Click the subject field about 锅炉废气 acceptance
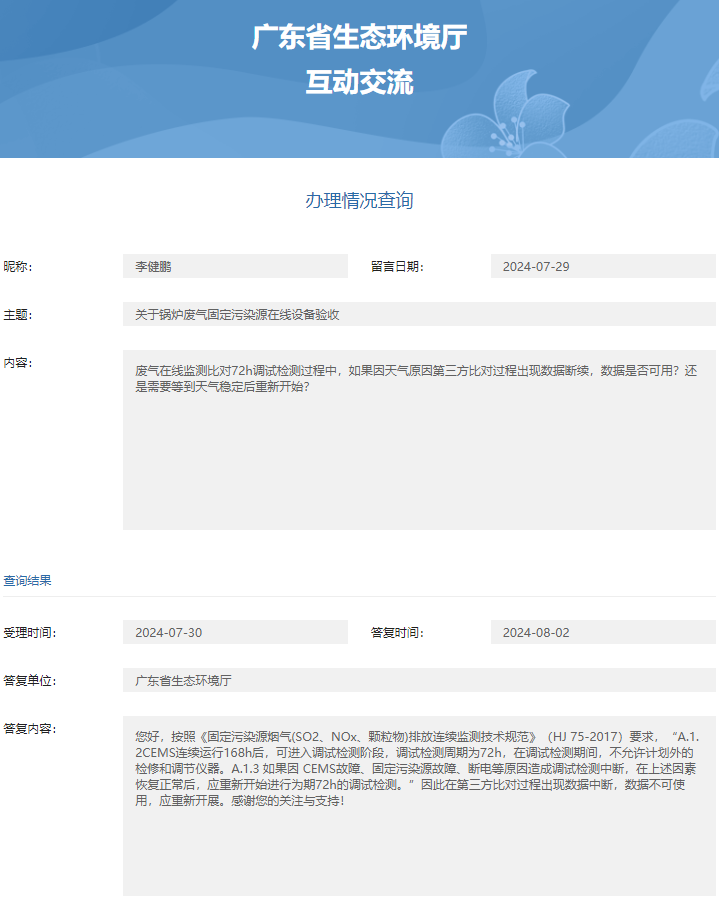The height and width of the screenshot is (900, 719). (x=419, y=314)
